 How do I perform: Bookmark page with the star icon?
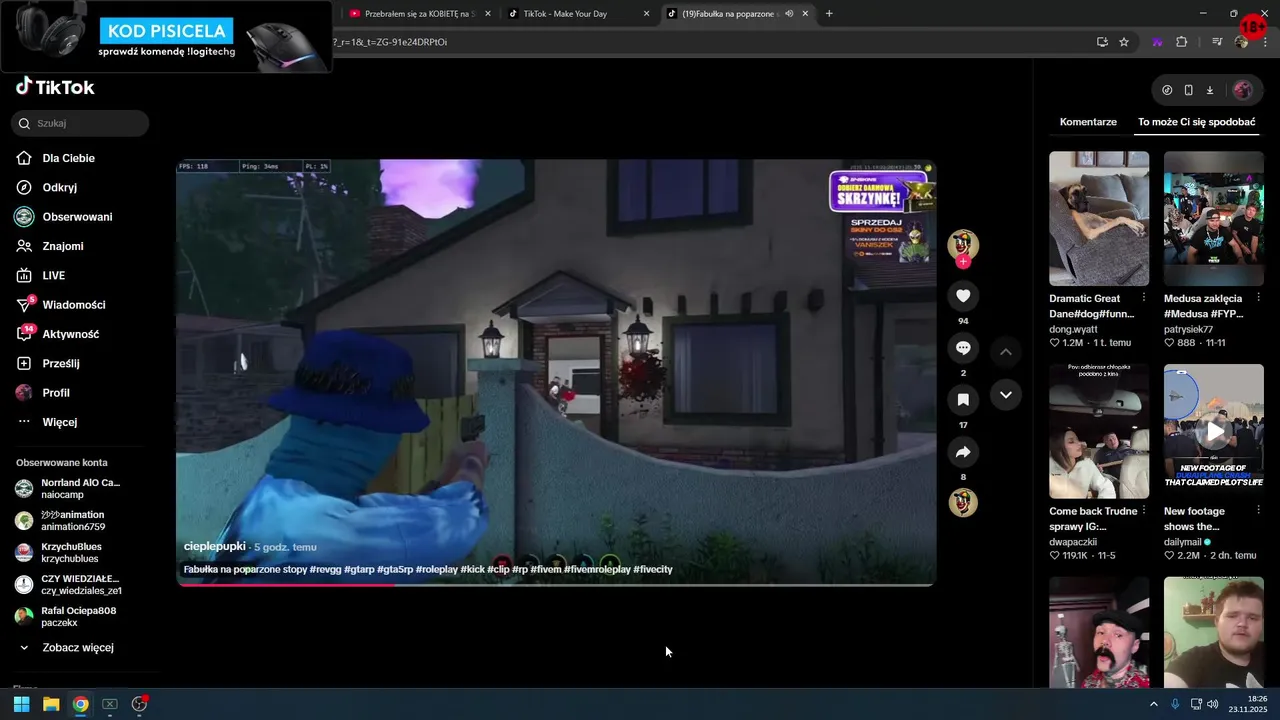pos(1124,42)
